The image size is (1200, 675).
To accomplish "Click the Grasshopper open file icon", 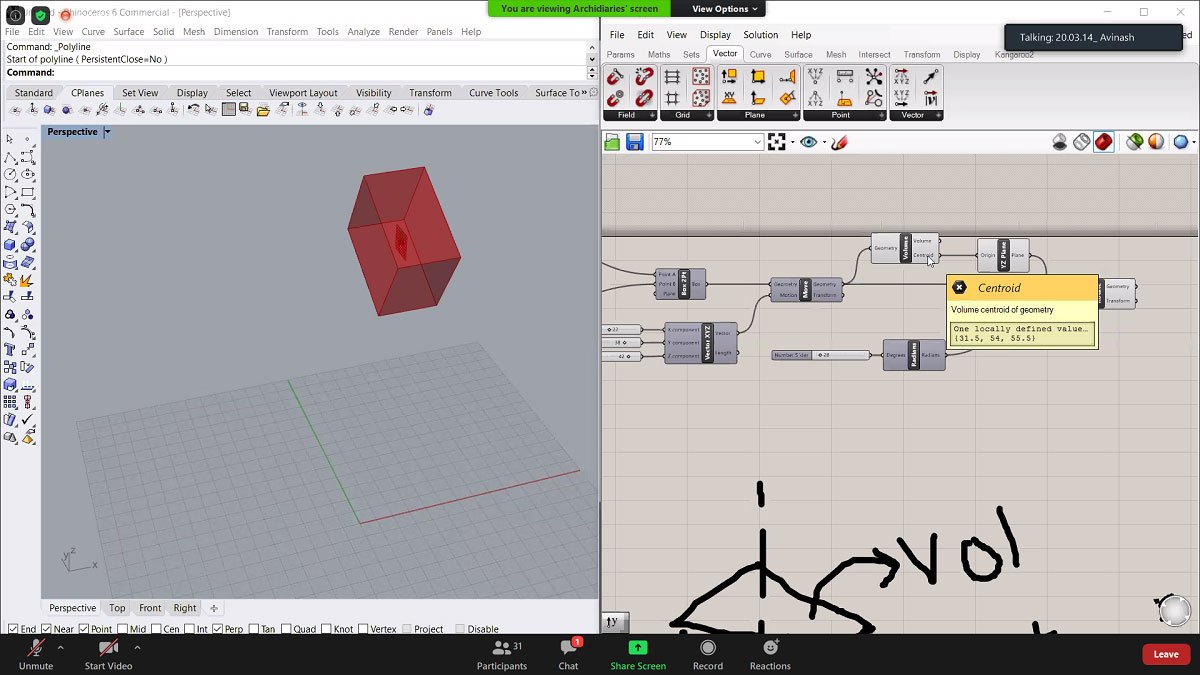I will point(612,142).
